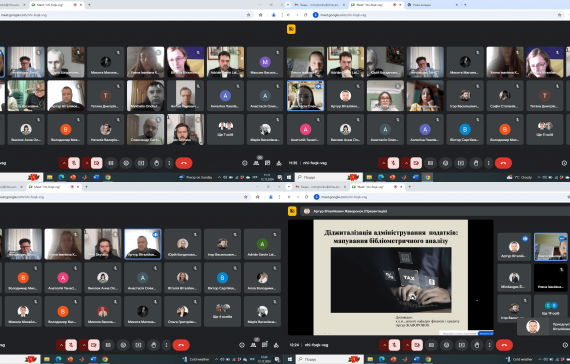570x364 pixels.
Task: Open meeting details info icon in the top-left meeting window
Action: tap(245, 163)
